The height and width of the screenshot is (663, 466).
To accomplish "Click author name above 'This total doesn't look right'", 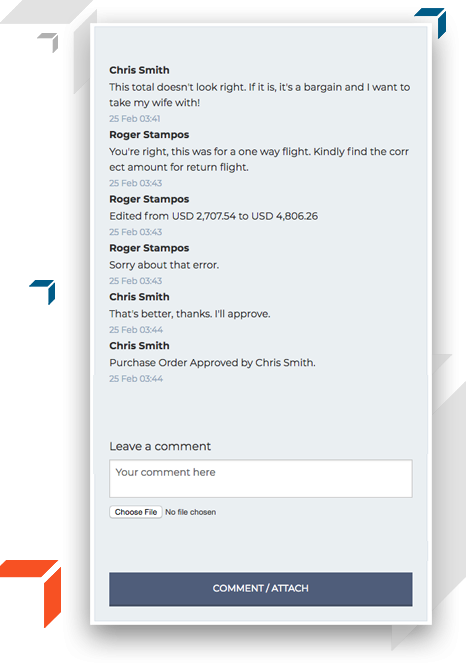I will pyautogui.click(x=139, y=70).
